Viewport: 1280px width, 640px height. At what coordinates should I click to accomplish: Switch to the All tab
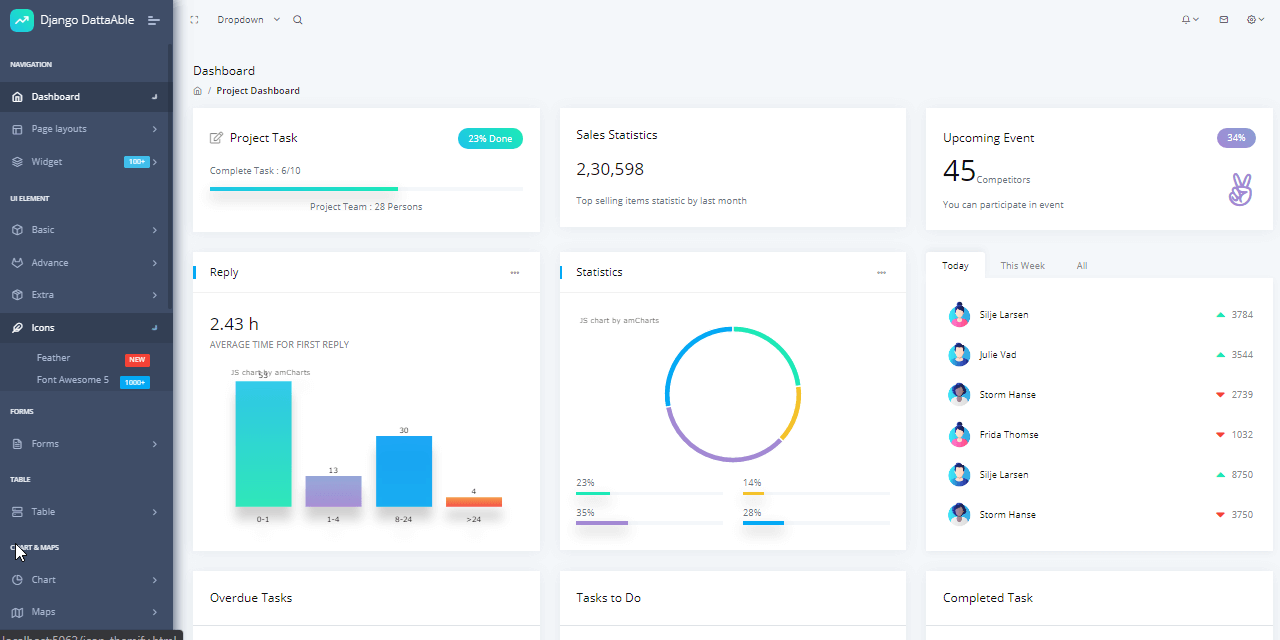[x=1081, y=265]
